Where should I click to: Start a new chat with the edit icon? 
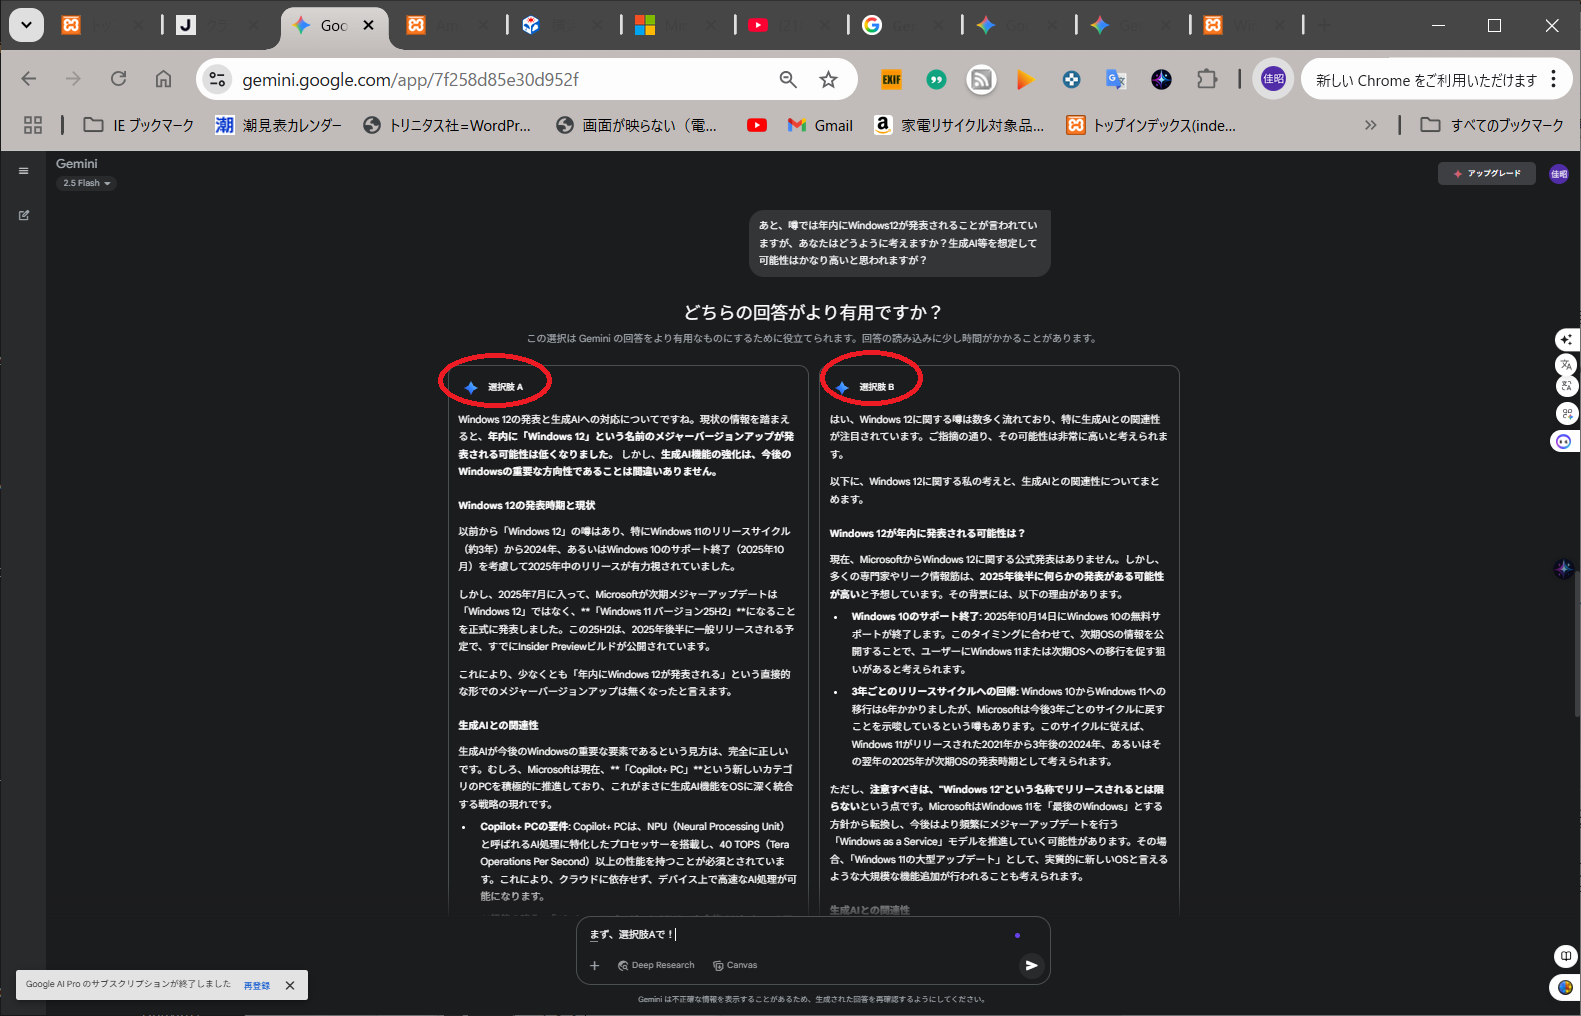(24, 215)
